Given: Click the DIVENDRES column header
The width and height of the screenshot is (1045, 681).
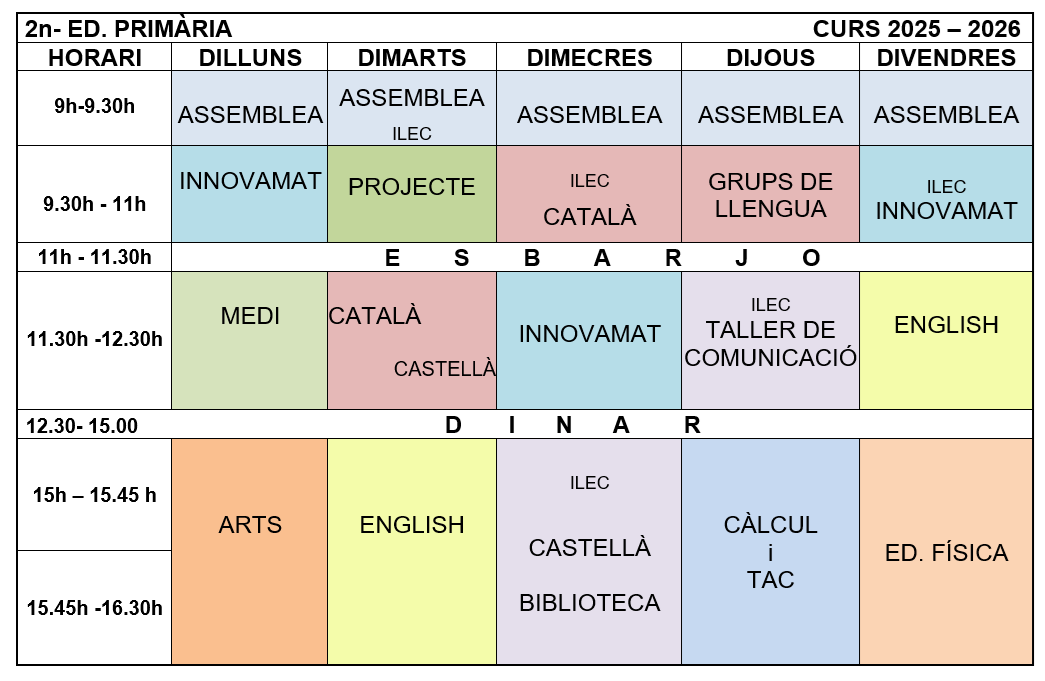Looking at the screenshot, I should pos(946,58).
